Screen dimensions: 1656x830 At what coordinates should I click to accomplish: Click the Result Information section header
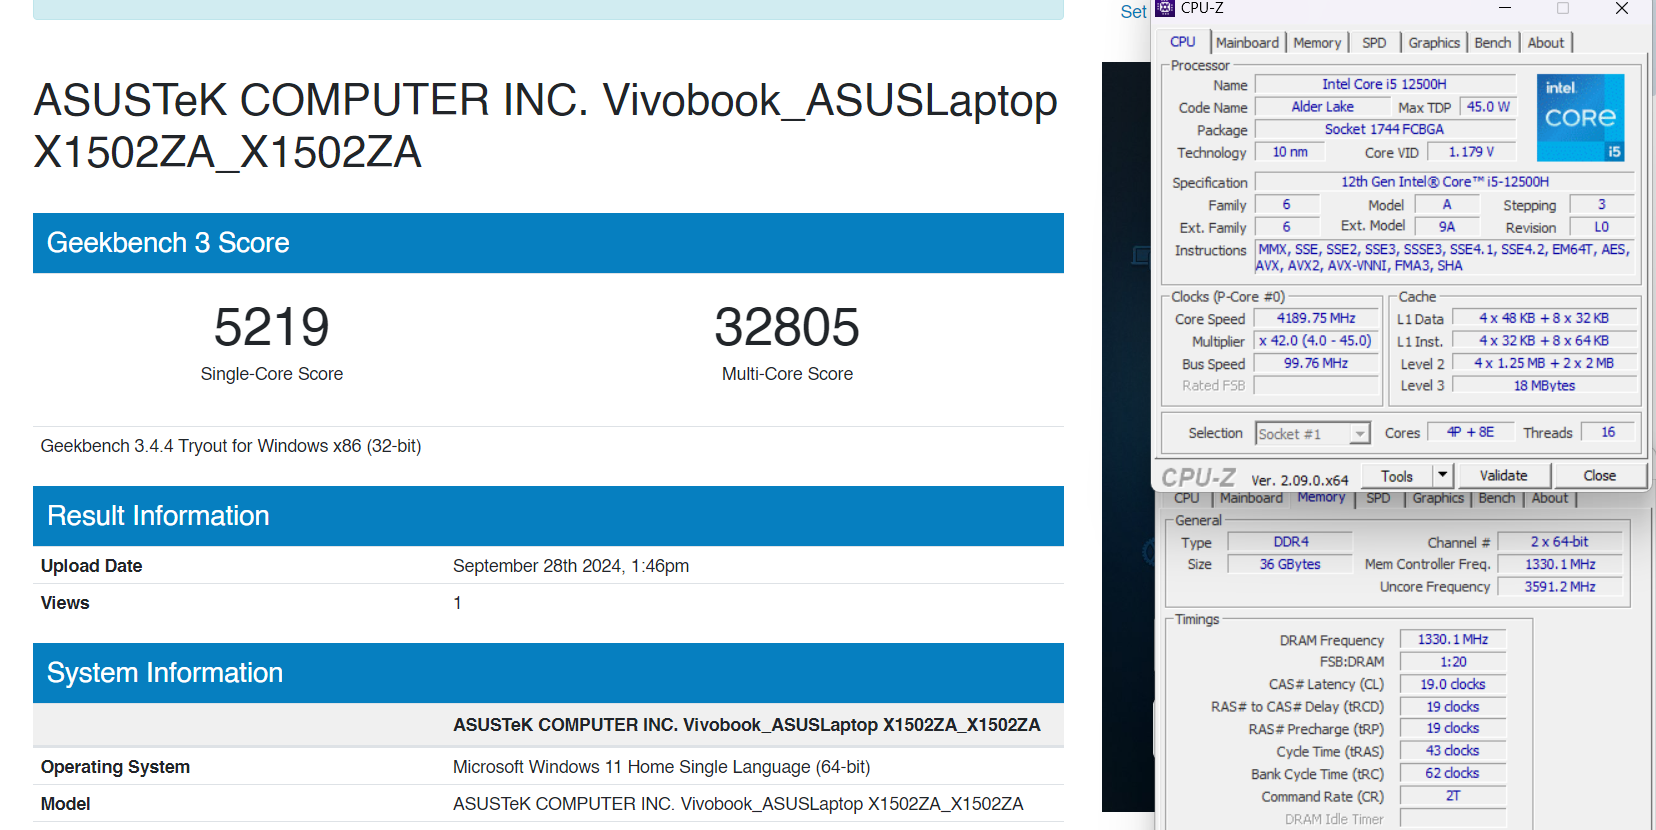click(548, 516)
